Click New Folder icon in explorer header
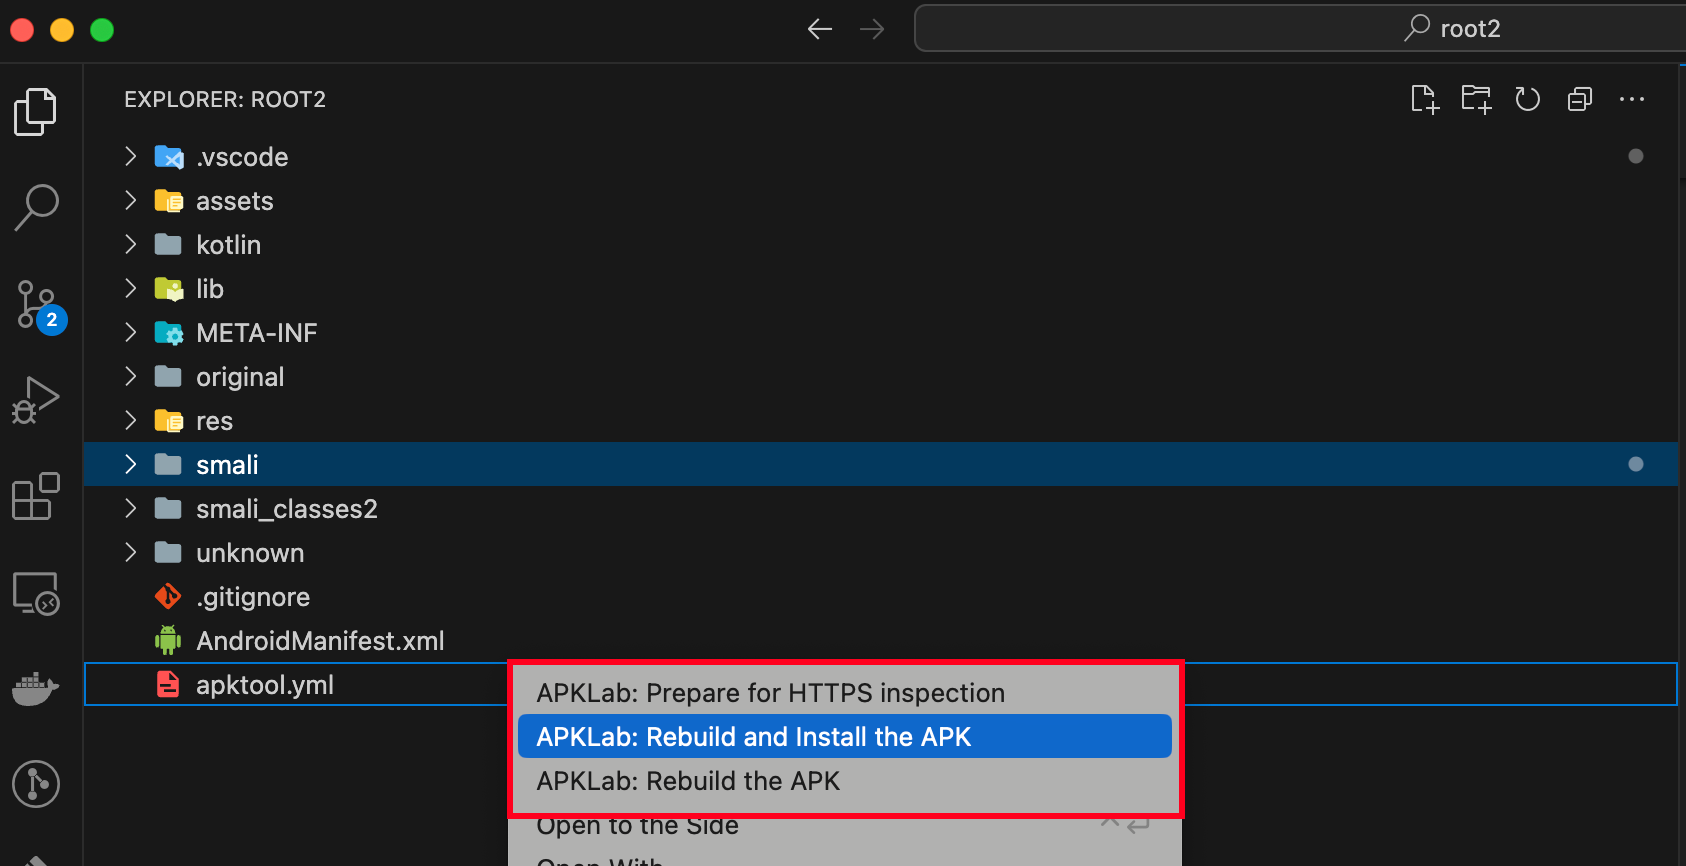Viewport: 1686px width, 866px height. coord(1476,99)
